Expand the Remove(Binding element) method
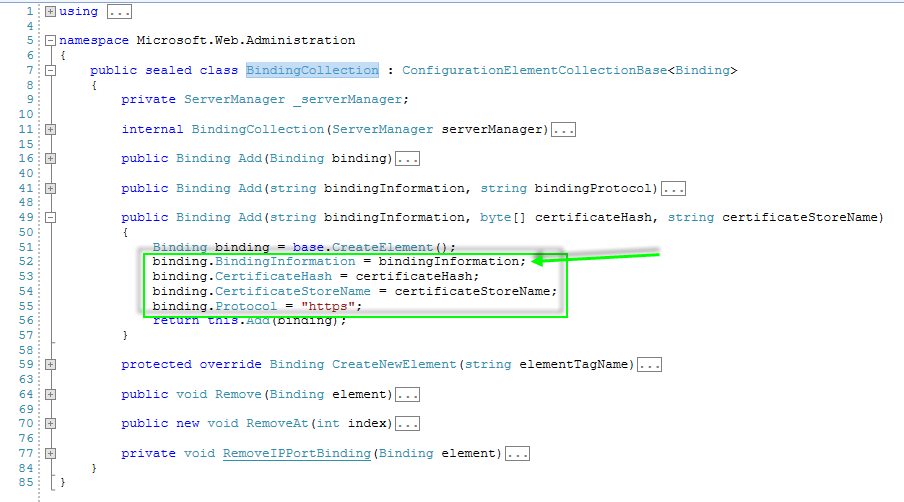This screenshot has height=502, width=904. tap(50, 394)
